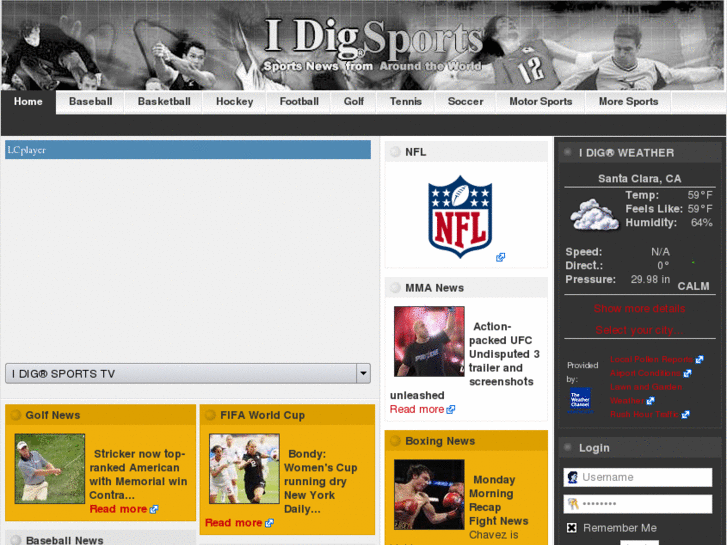The width and height of the screenshot is (727, 545).
Task: Click external link icon beside Golf Read more
Action: pos(153,509)
